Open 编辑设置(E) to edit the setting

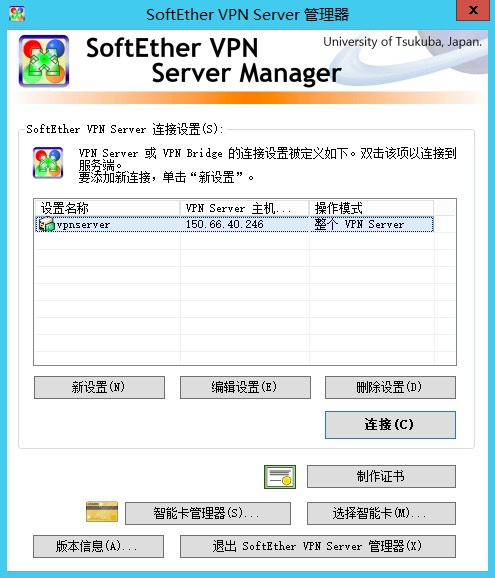point(245,387)
